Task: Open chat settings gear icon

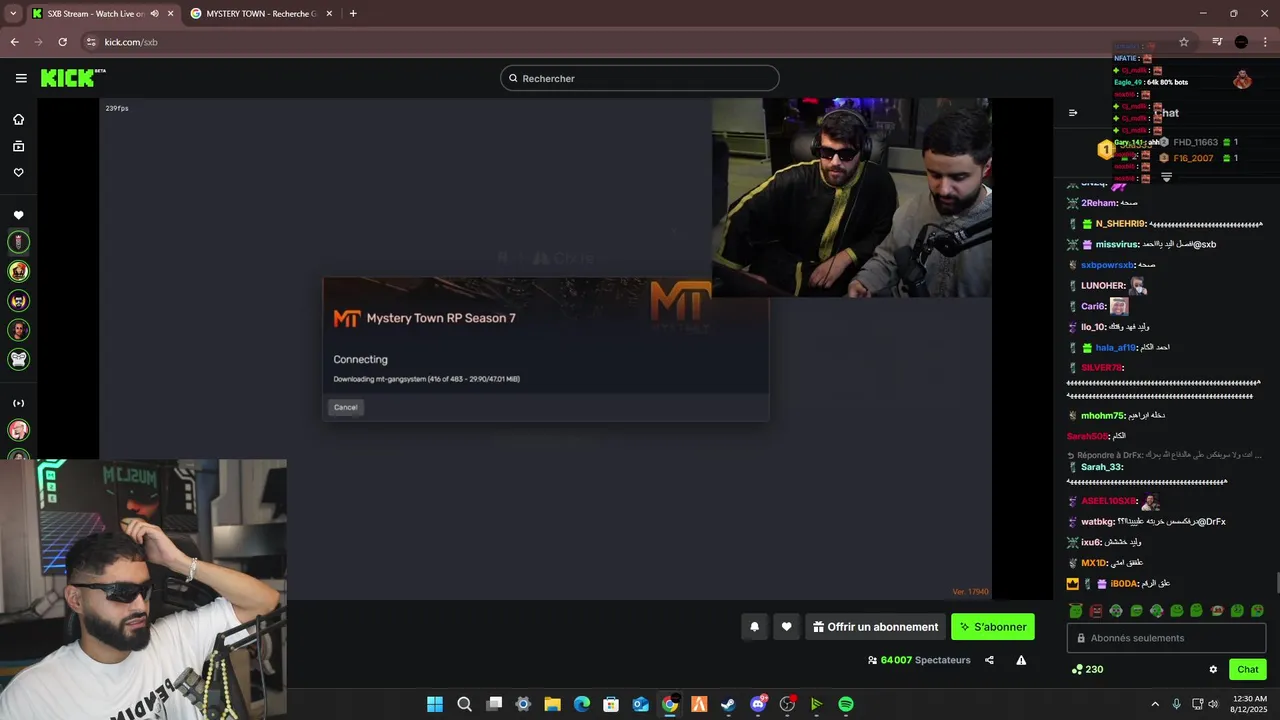Action: point(1213,670)
